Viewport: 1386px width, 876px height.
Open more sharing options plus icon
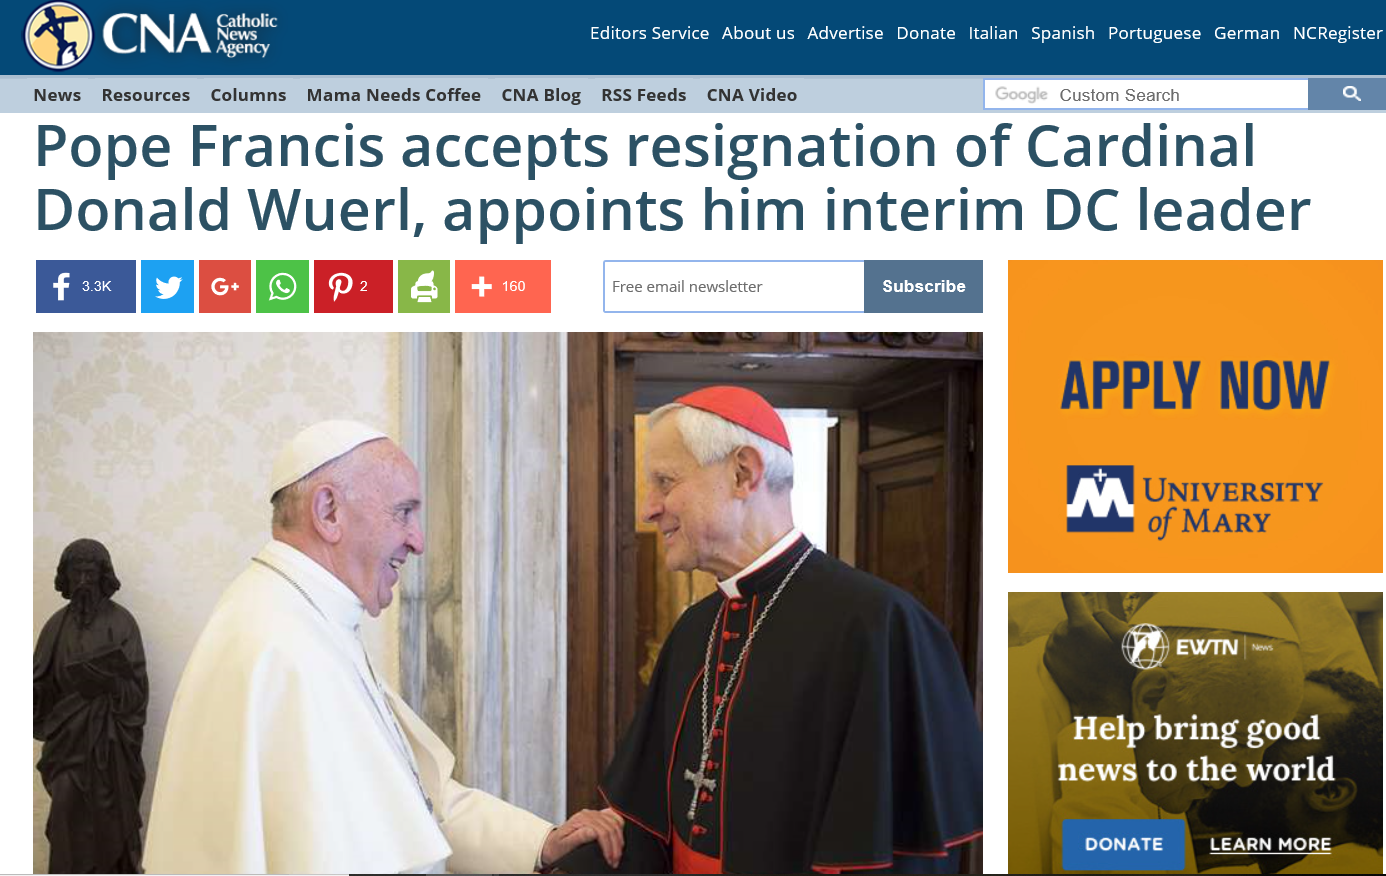click(503, 286)
